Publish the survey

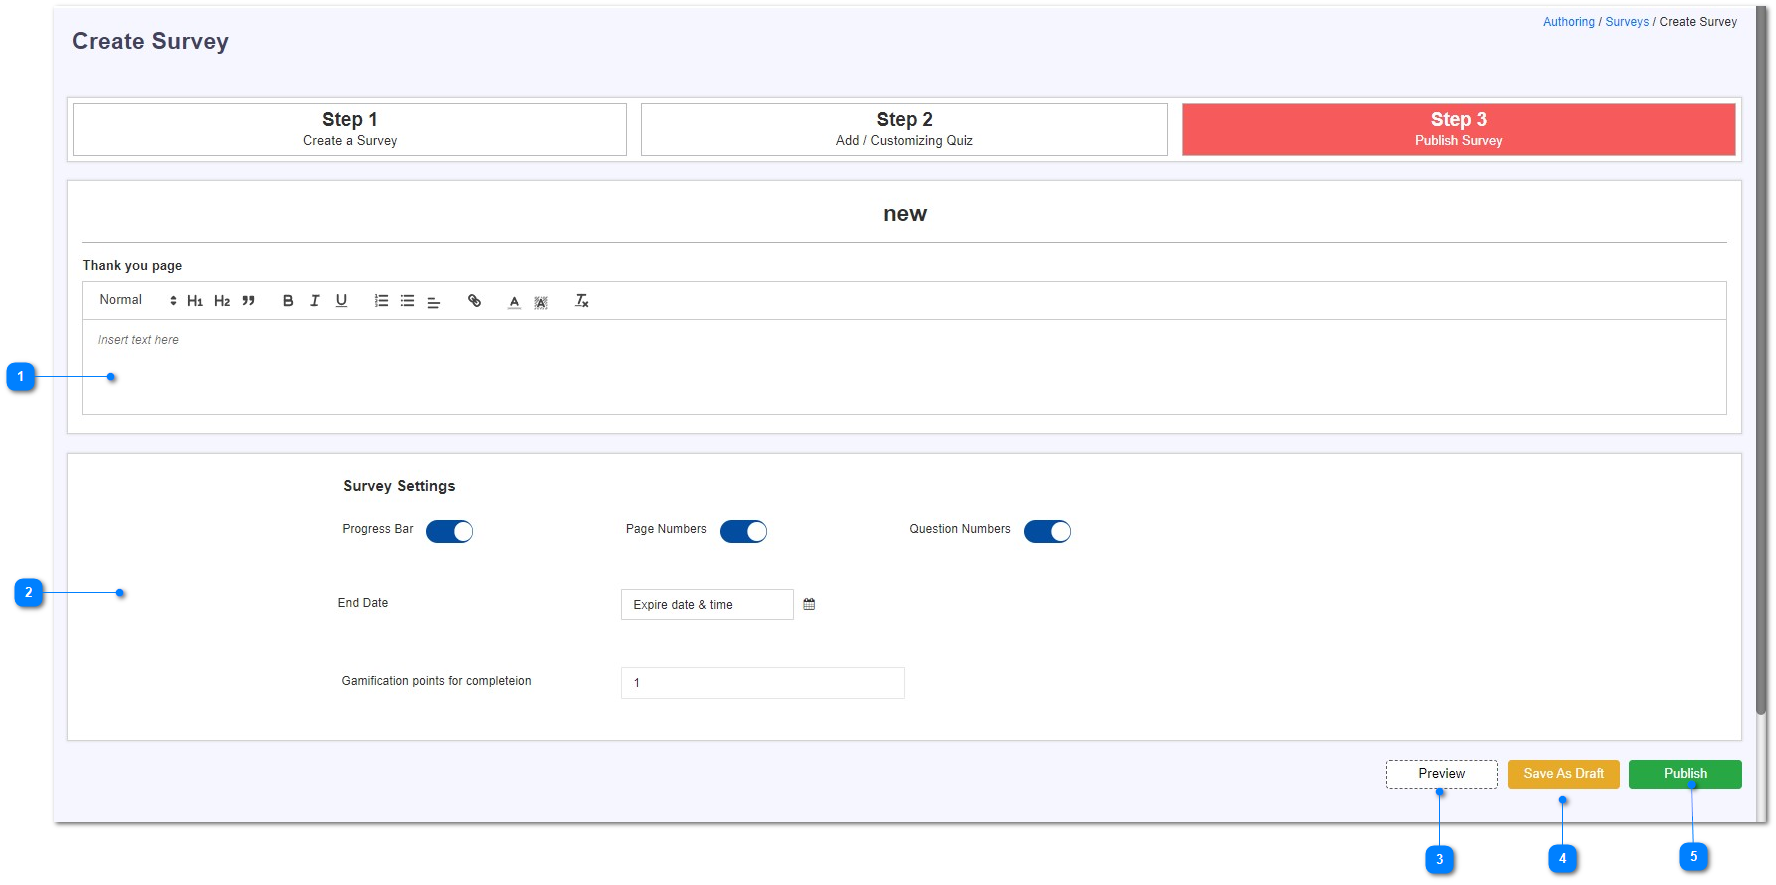pos(1685,774)
